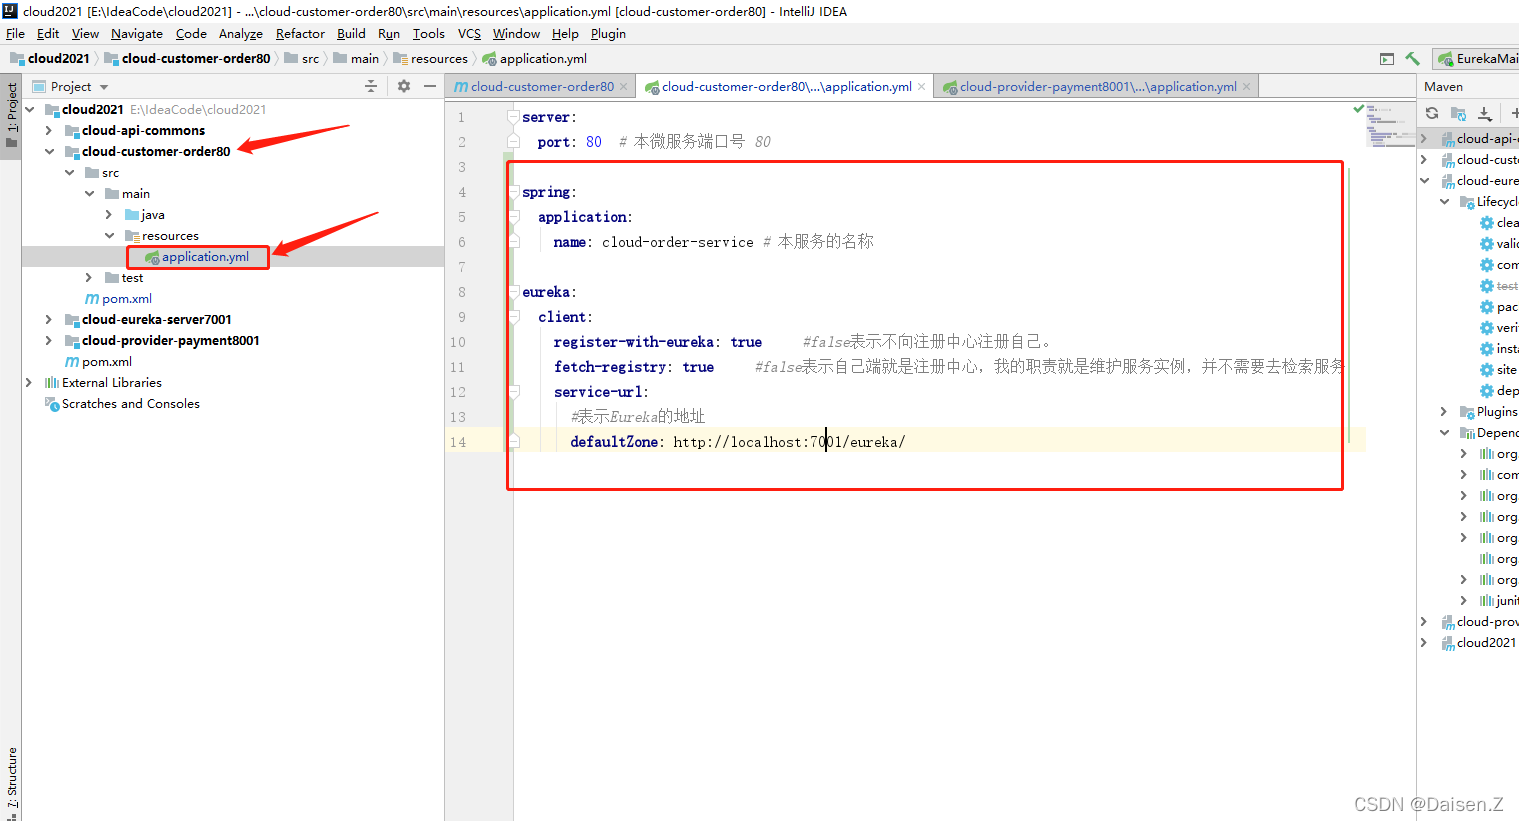The height and width of the screenshot is (821, 1519).
Task: Expand cloud-api Maven module node
Action: click(1424, 138)
